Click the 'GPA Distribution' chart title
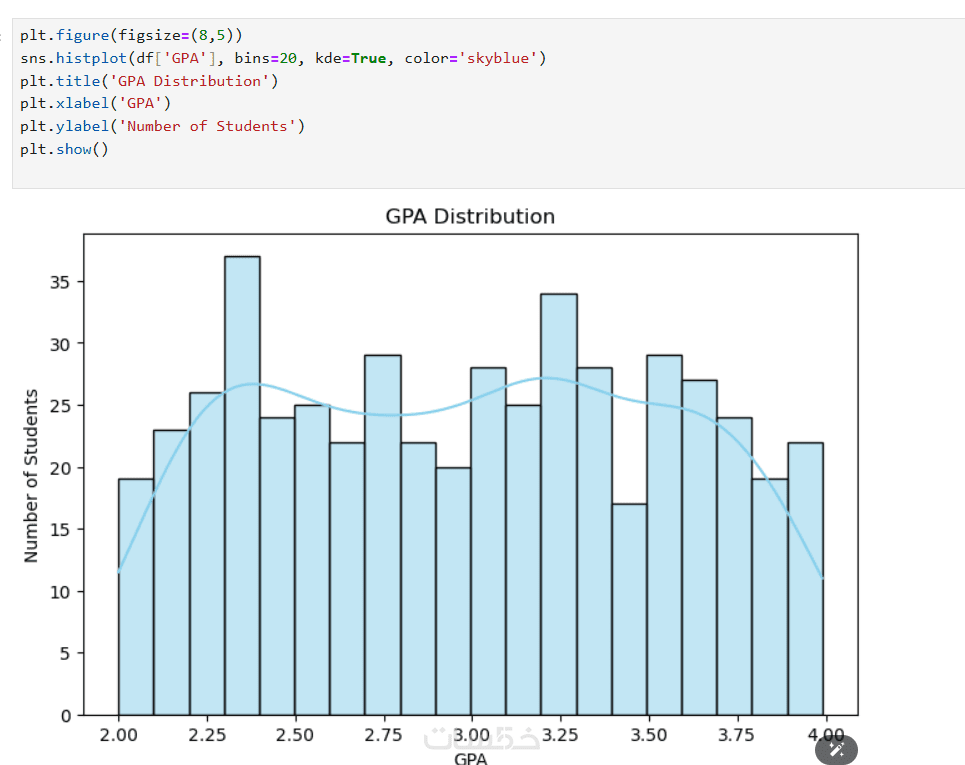This screenshot has width=965, height=765. 470,217
